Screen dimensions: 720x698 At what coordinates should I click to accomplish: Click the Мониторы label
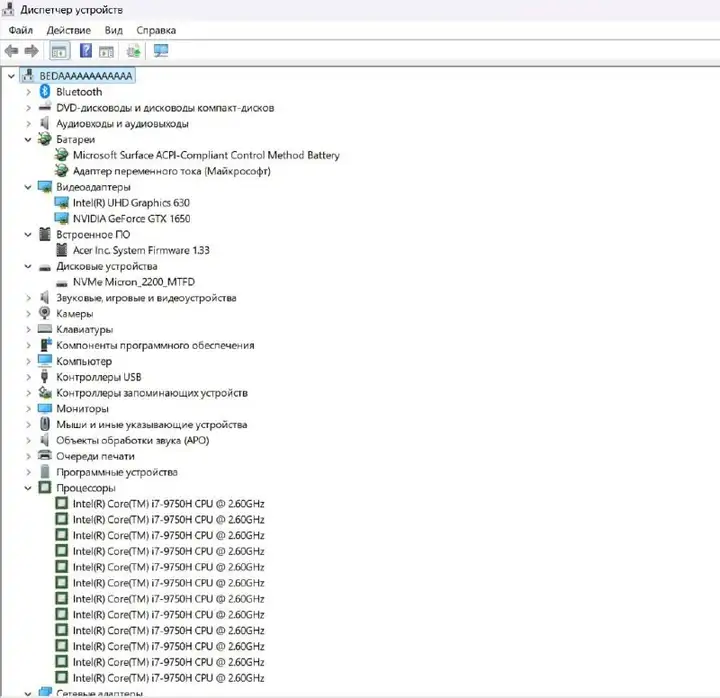pos(83,408)
